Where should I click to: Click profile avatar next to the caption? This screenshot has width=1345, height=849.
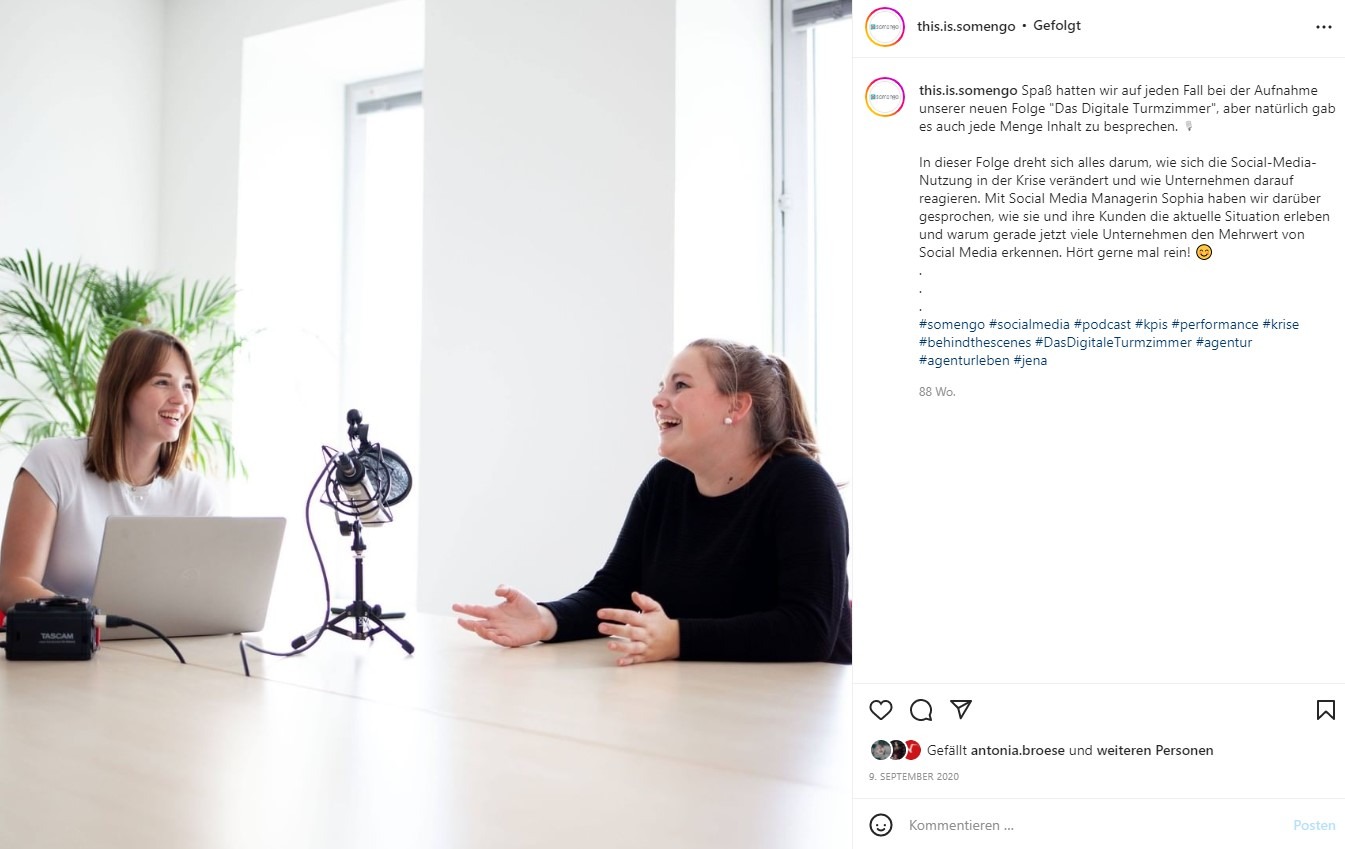point(885,97)
